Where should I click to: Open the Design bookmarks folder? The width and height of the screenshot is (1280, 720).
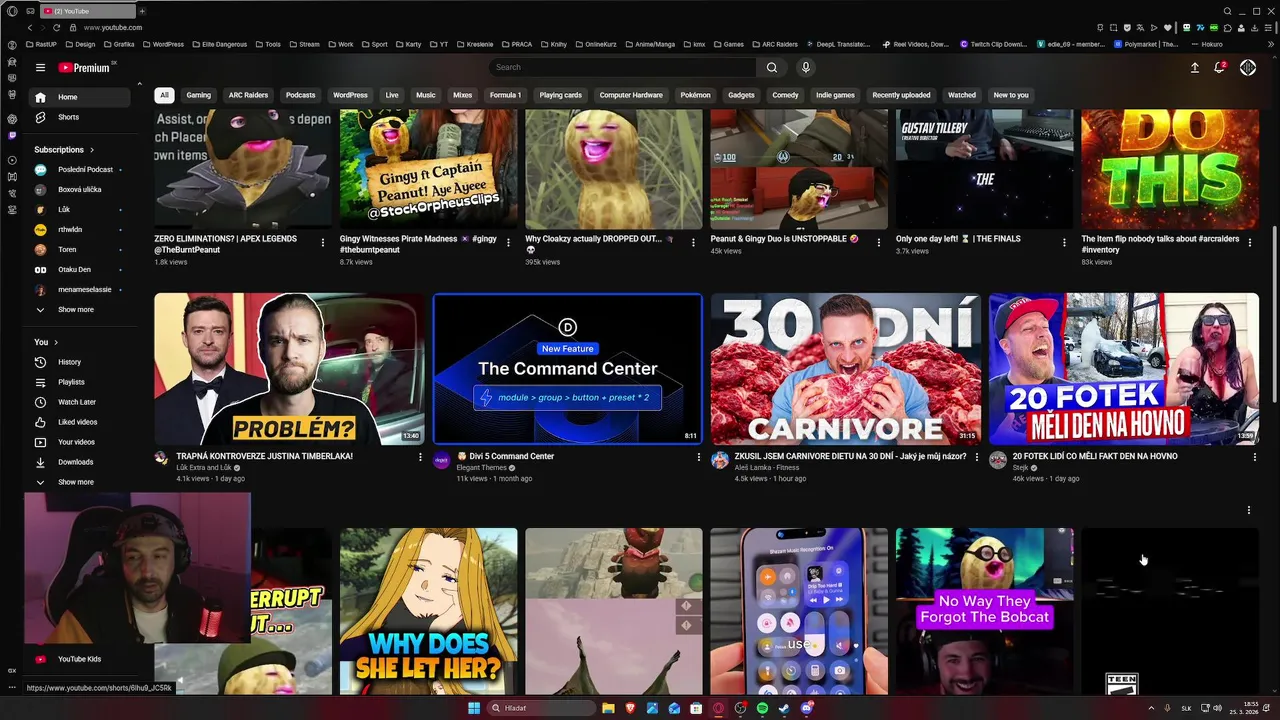coord(80,45)
